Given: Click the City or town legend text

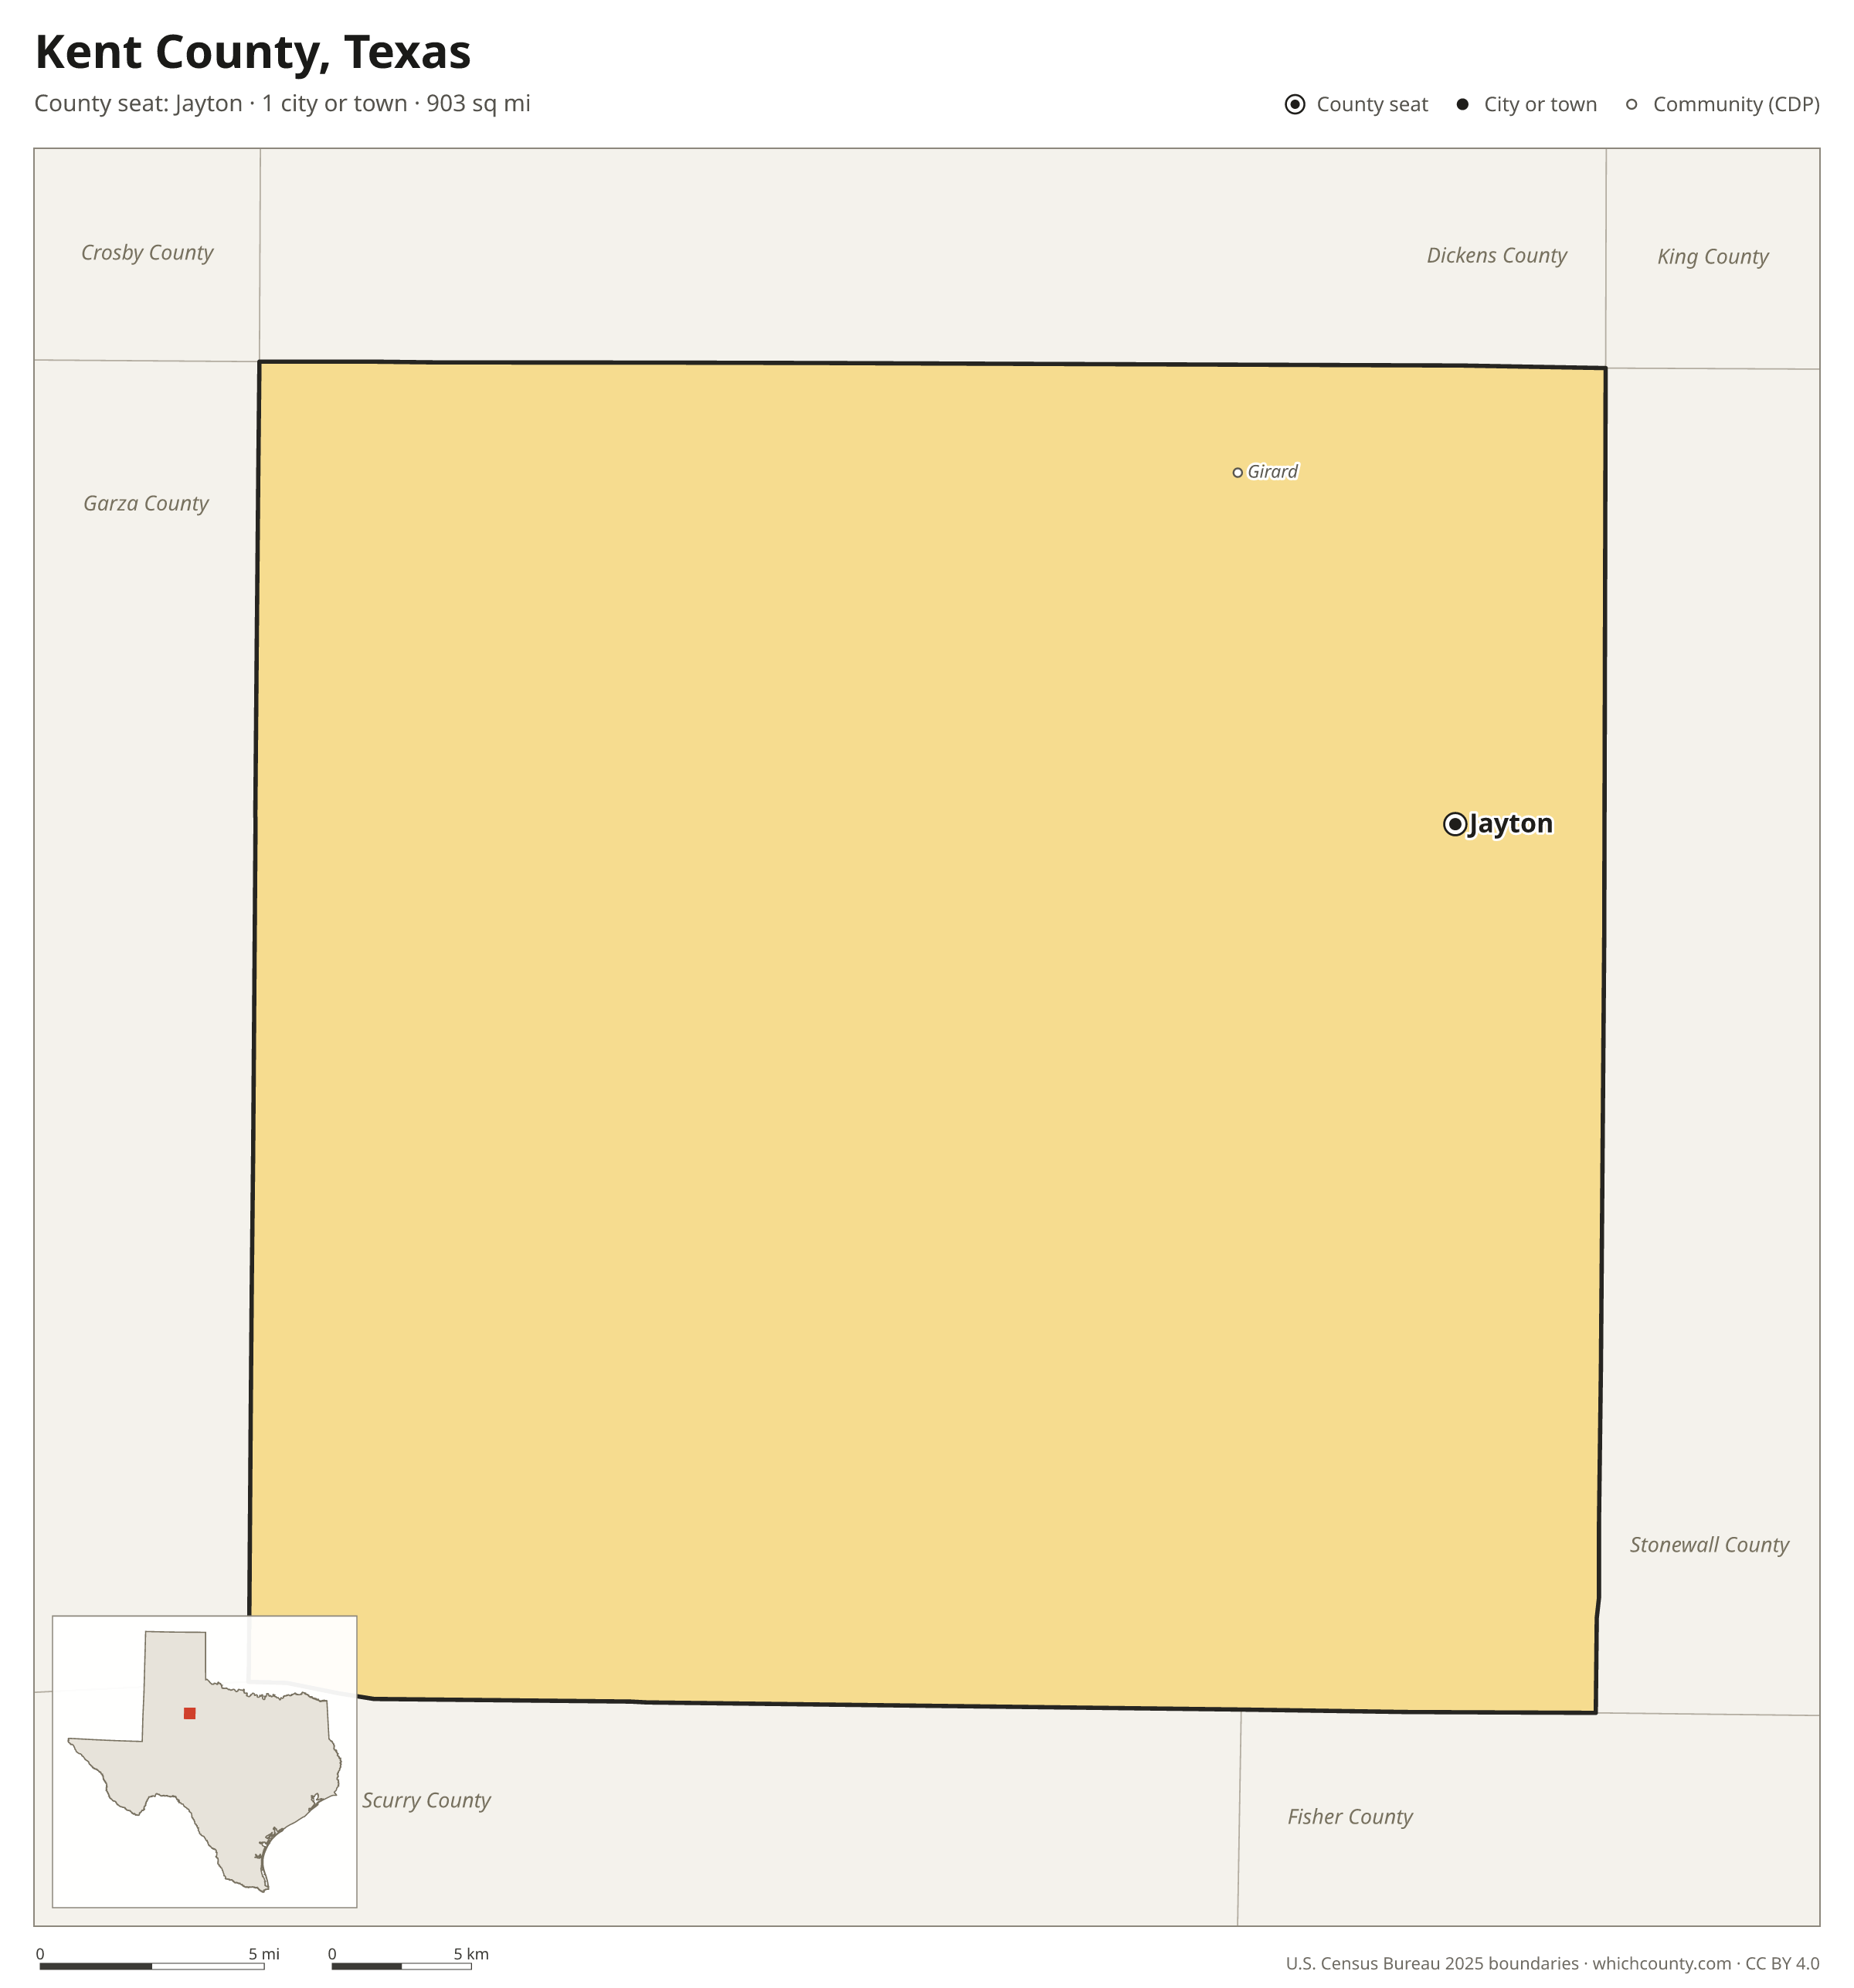Looking at the screenshot, I should tap(1540, 104).
